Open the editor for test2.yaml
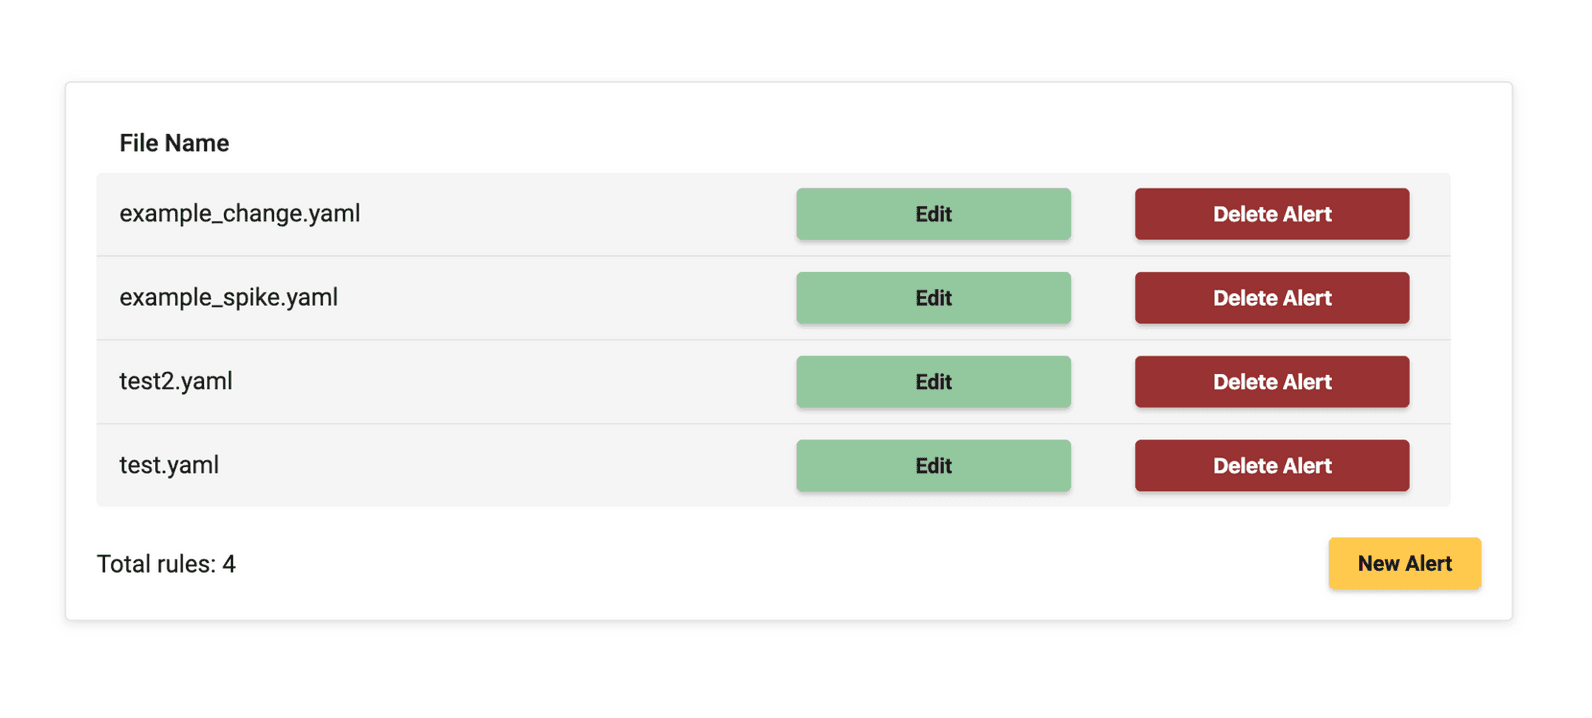The width and height of the screenshot is (1592, 718). coord(933,382)
